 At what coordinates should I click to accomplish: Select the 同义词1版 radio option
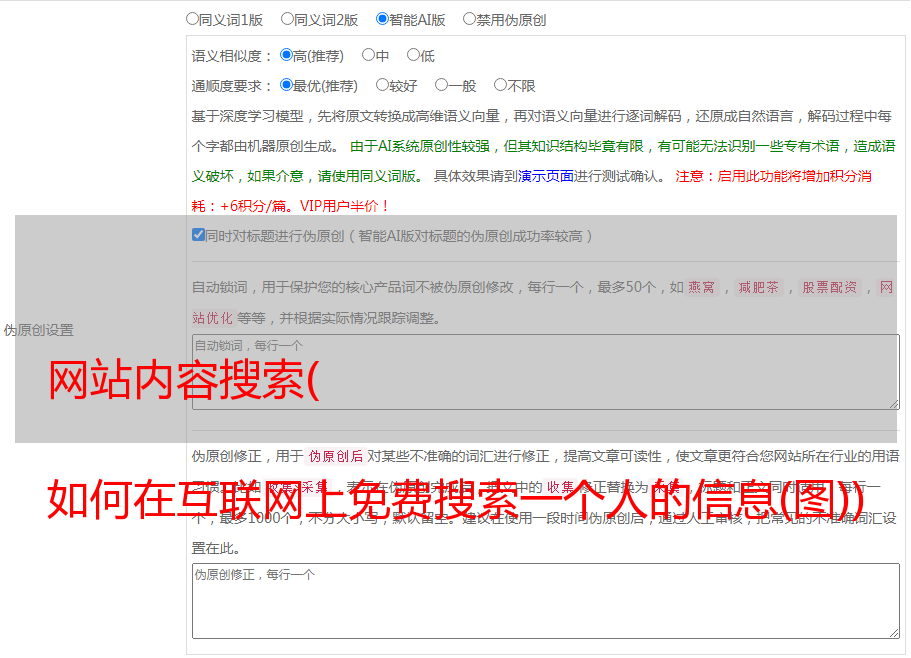192,19
